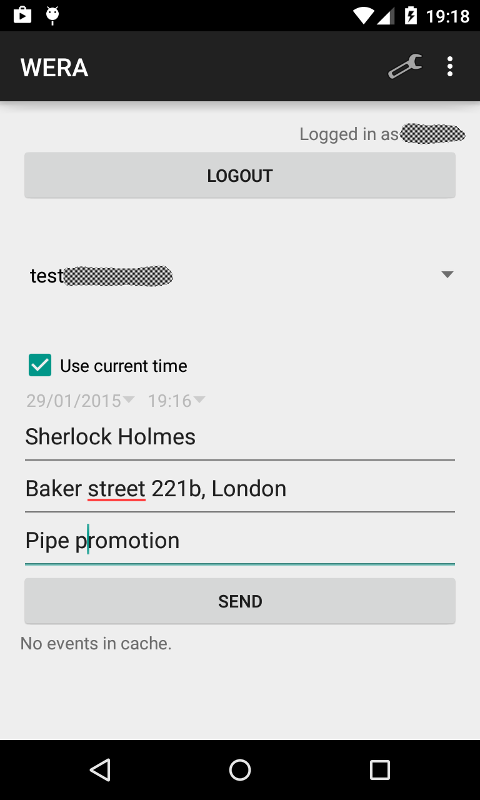This screenshot has height=800, width=480.
Task: Tap the WERA app title
Action: [x=55, y=67]
